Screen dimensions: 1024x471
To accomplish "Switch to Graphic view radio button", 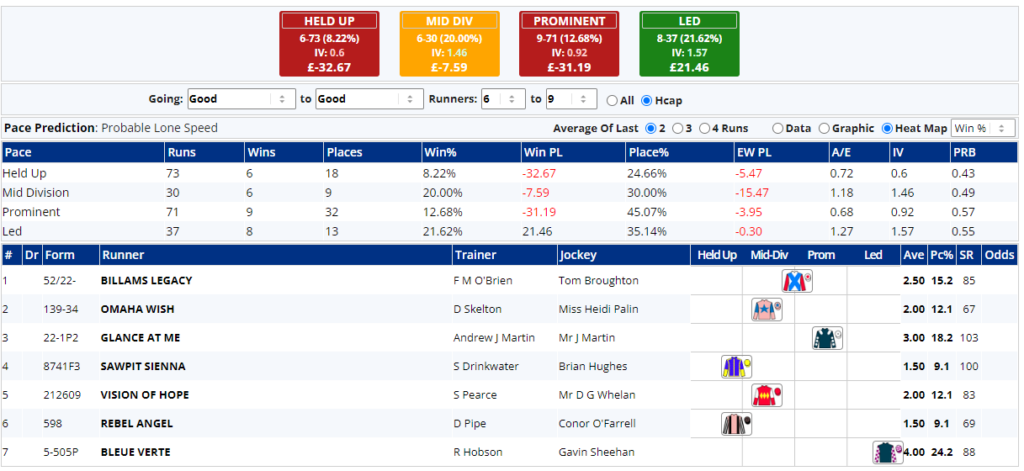I will (825, 128).
